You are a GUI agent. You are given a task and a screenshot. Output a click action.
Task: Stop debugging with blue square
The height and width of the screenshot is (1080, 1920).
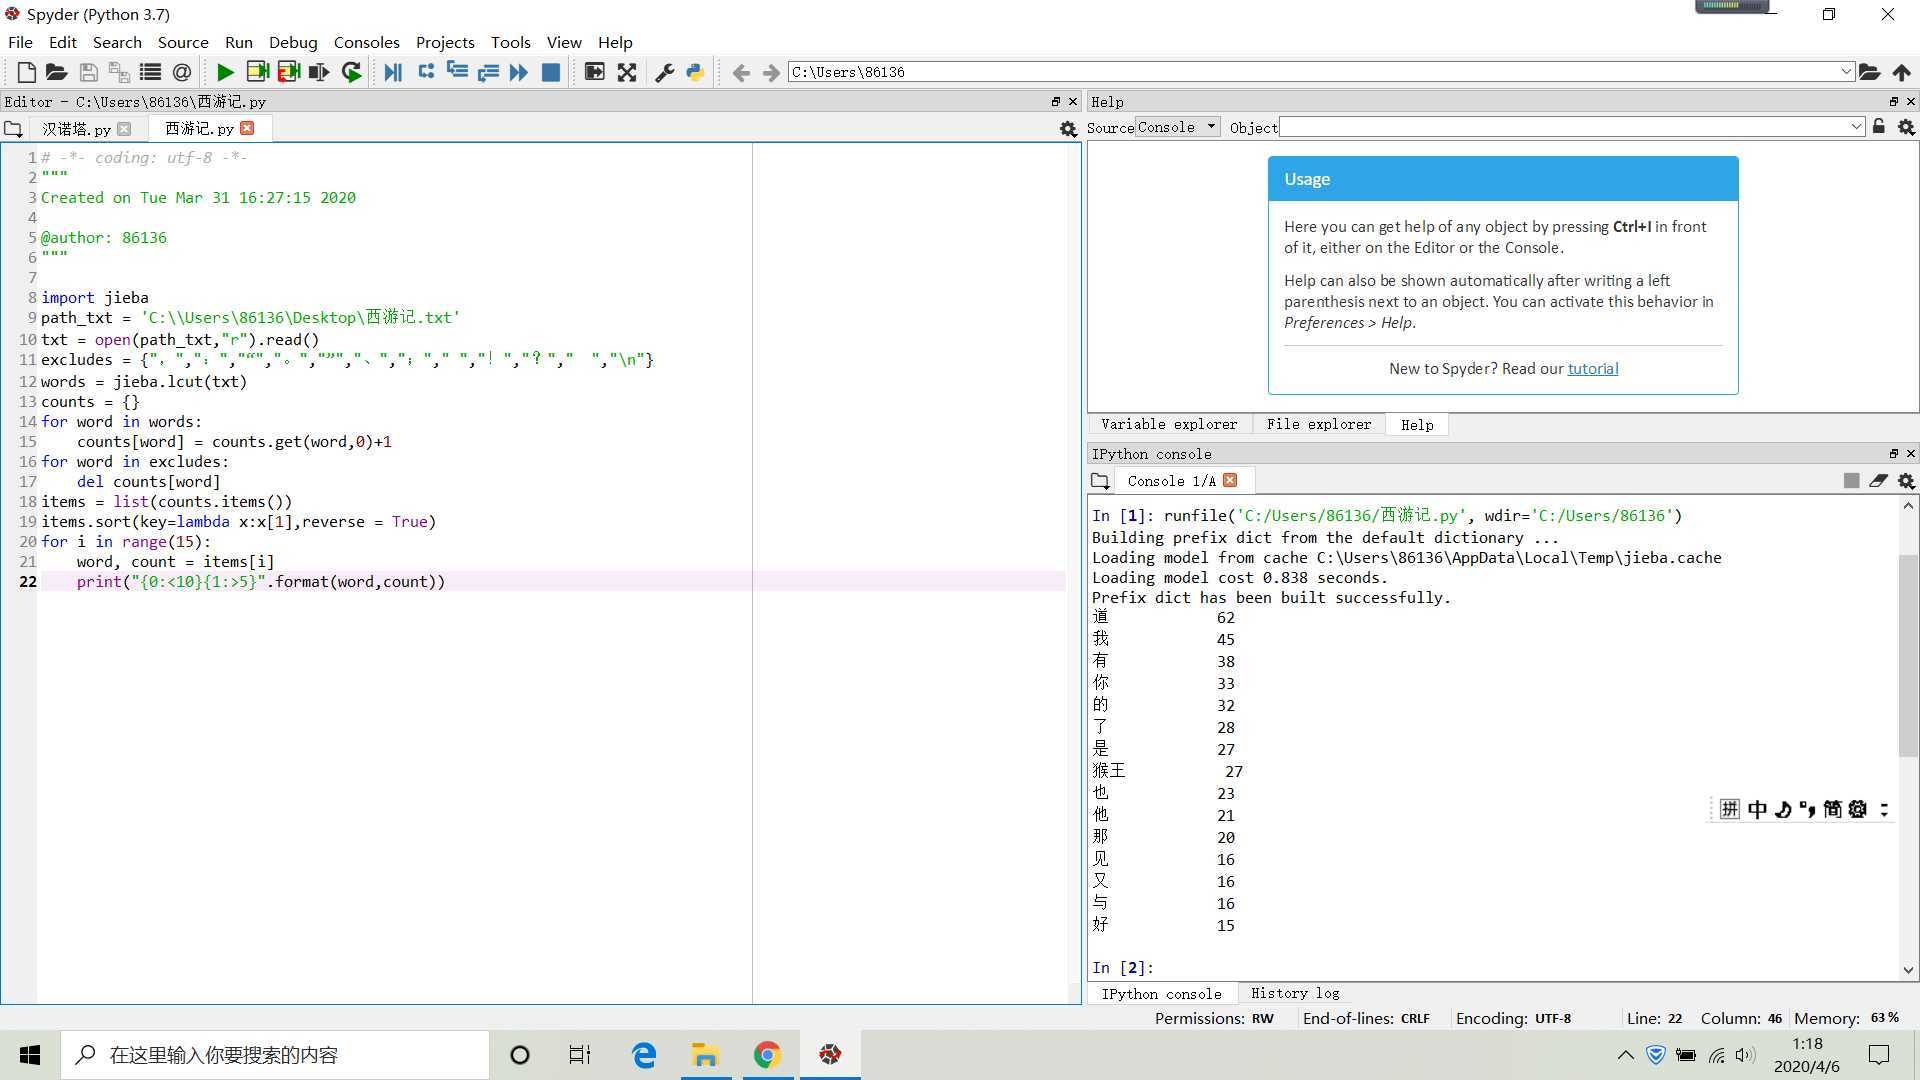pyautogui.click(x=550, y=72)
